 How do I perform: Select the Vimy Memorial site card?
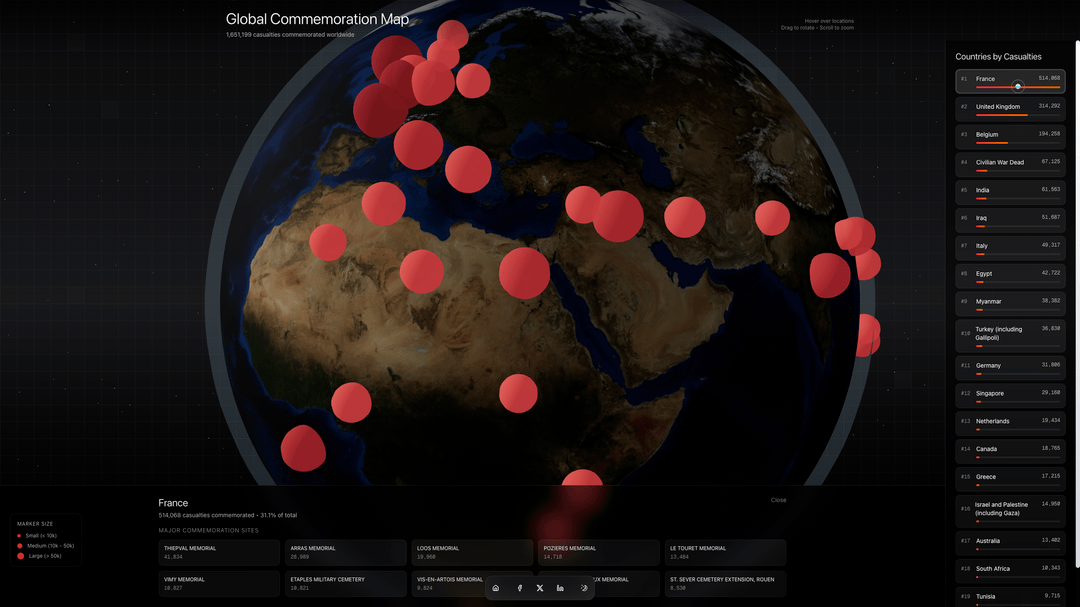pos(219,583)
